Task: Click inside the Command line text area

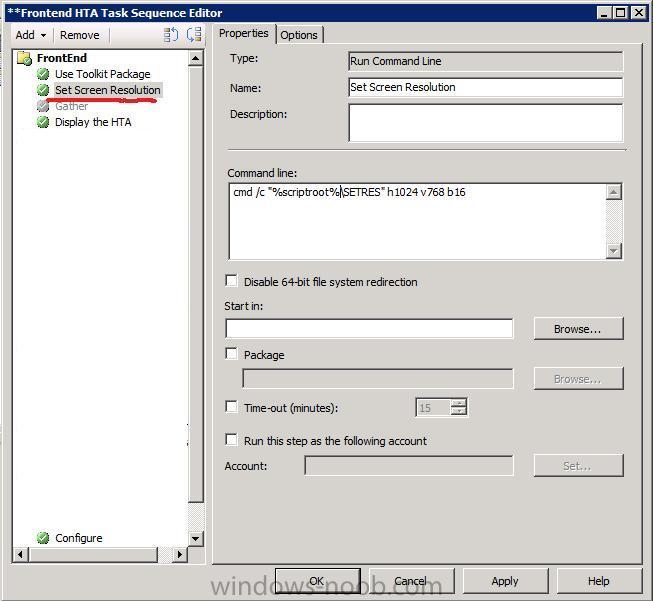Action: point(417,222)
